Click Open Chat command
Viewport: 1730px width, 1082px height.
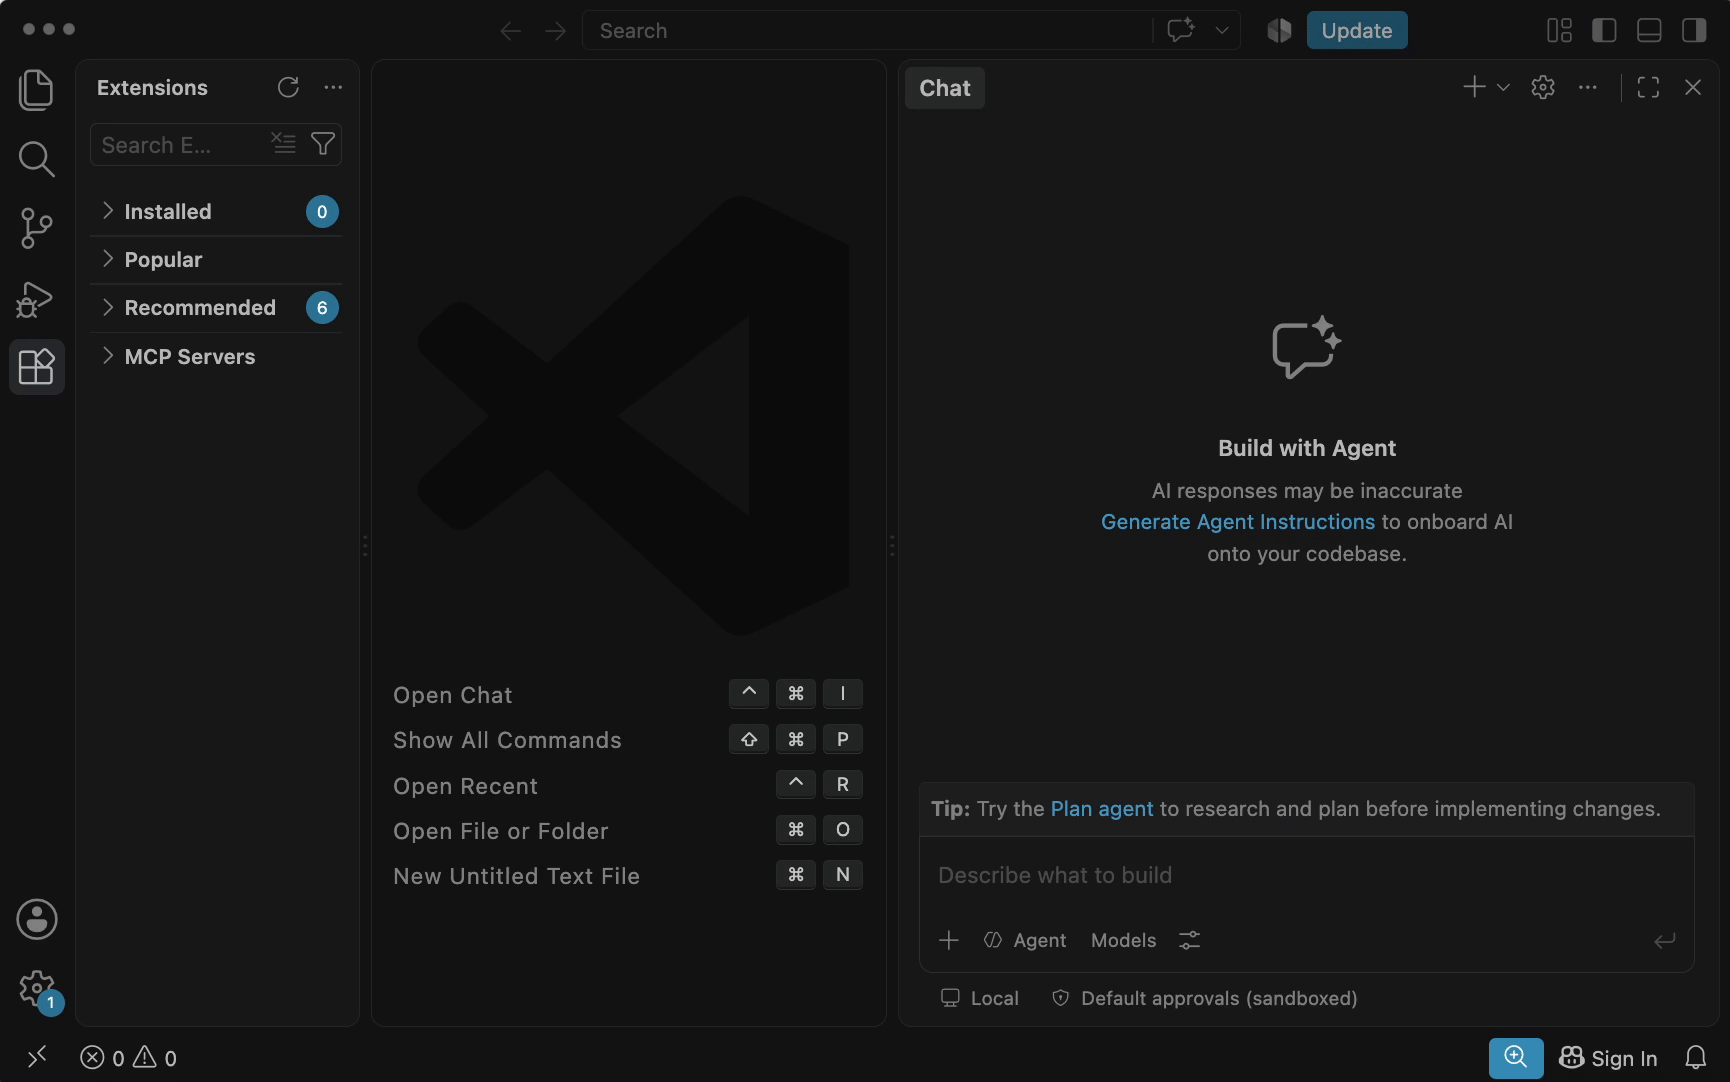[453, 695]
